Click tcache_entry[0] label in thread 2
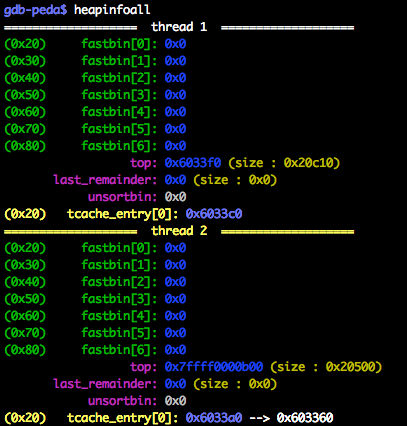This screenshot has width=407, height=426. click(123, 418)
